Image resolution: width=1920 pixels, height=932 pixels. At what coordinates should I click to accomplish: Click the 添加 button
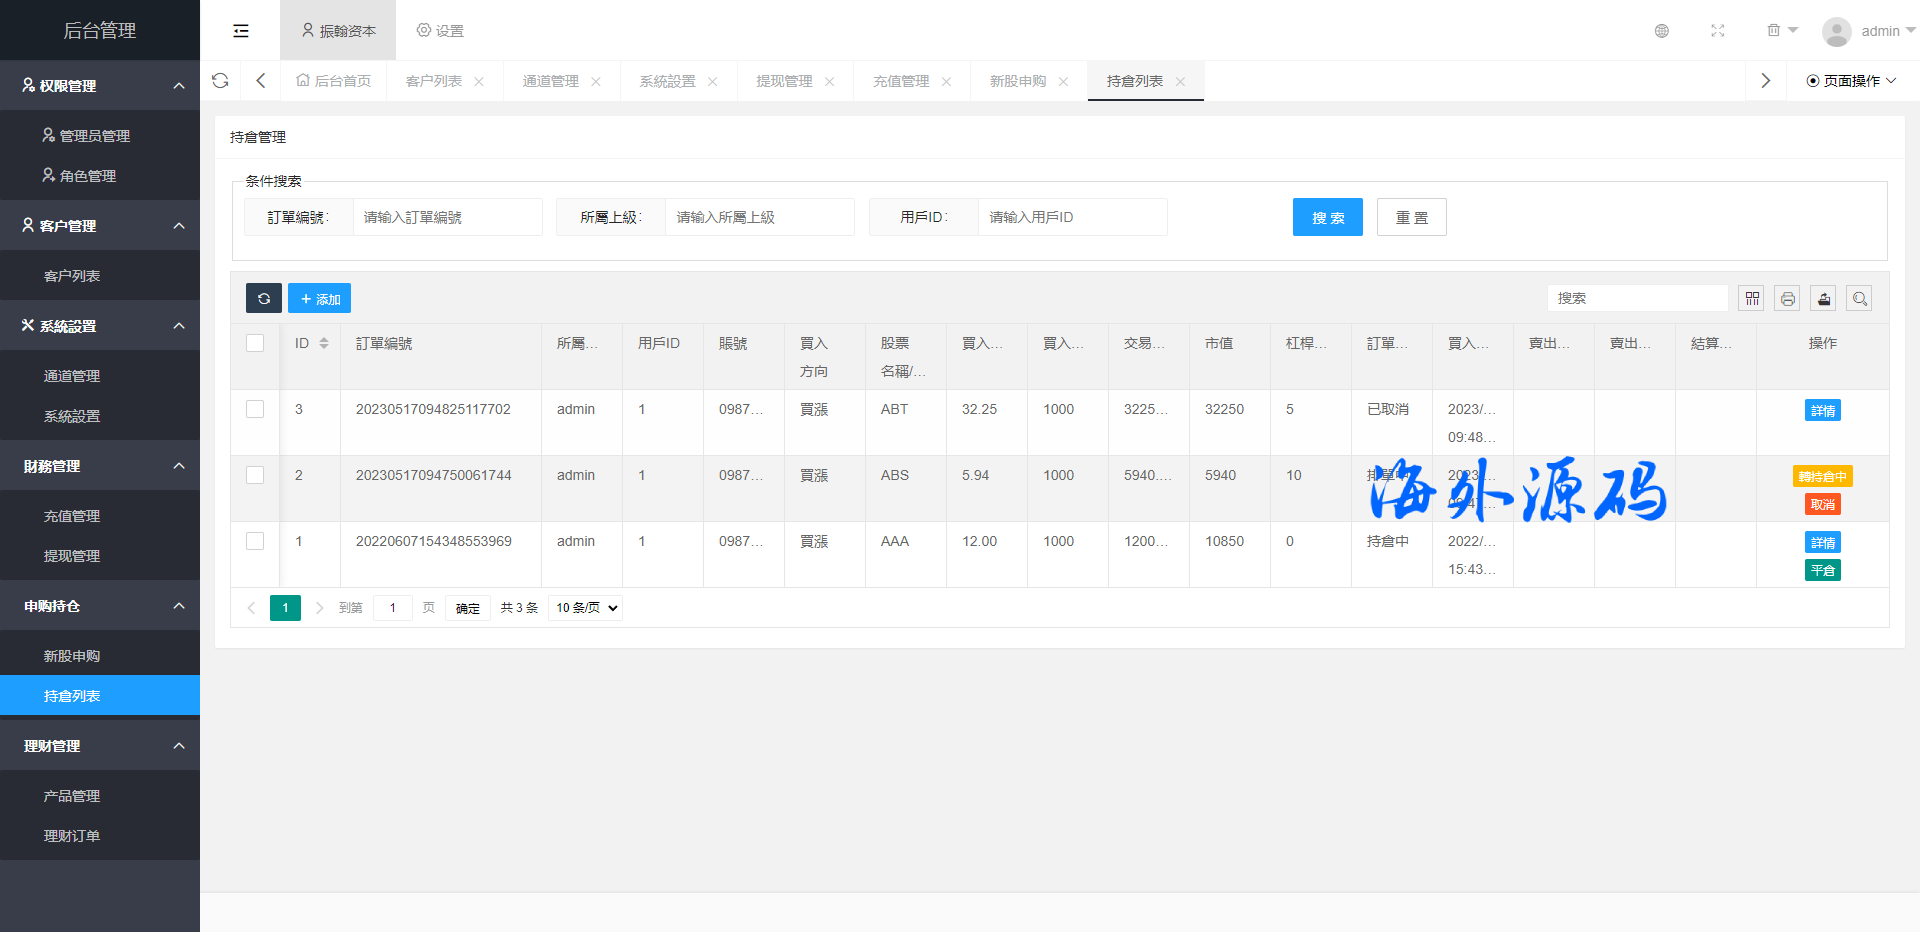(320, 298)
